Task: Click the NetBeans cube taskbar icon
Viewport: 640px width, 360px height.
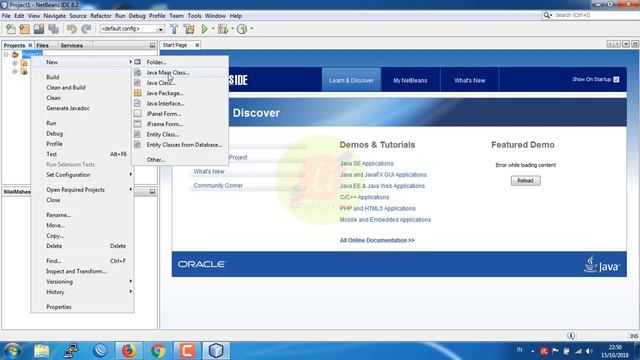Action: tap(216, 351)
